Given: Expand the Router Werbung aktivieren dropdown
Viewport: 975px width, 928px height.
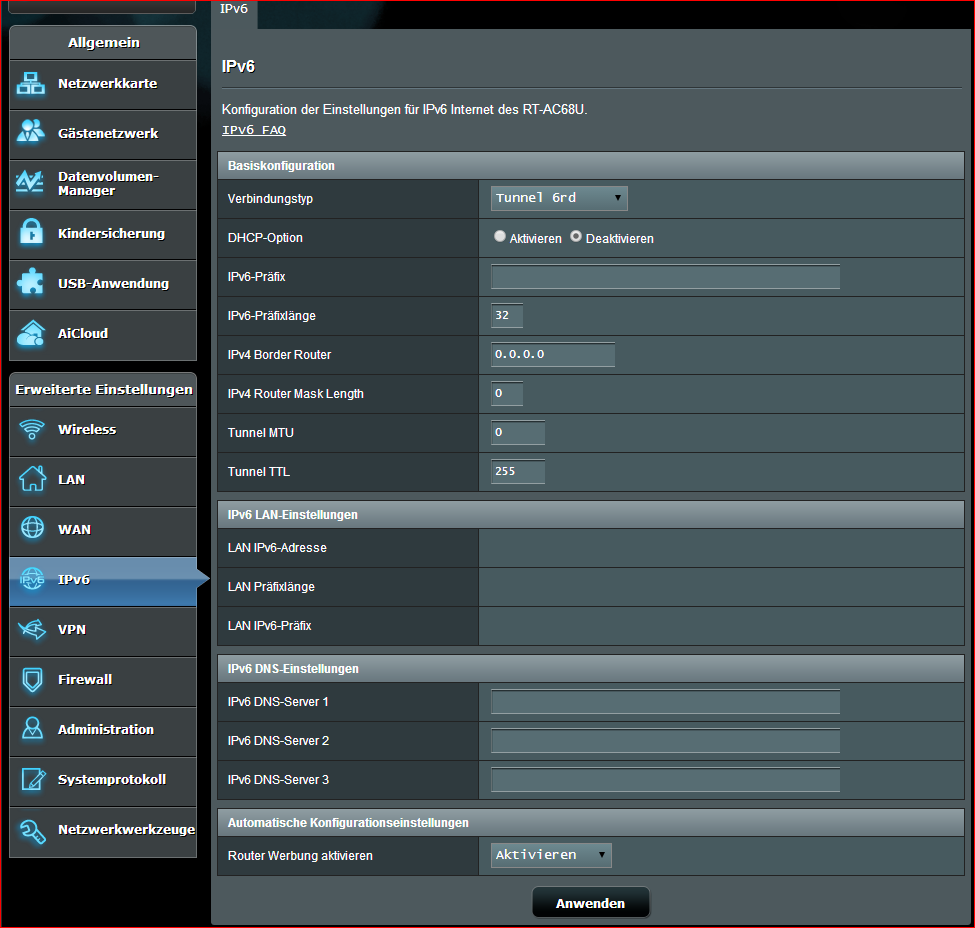Looking at the screenshot, I should tap(551, 855).
